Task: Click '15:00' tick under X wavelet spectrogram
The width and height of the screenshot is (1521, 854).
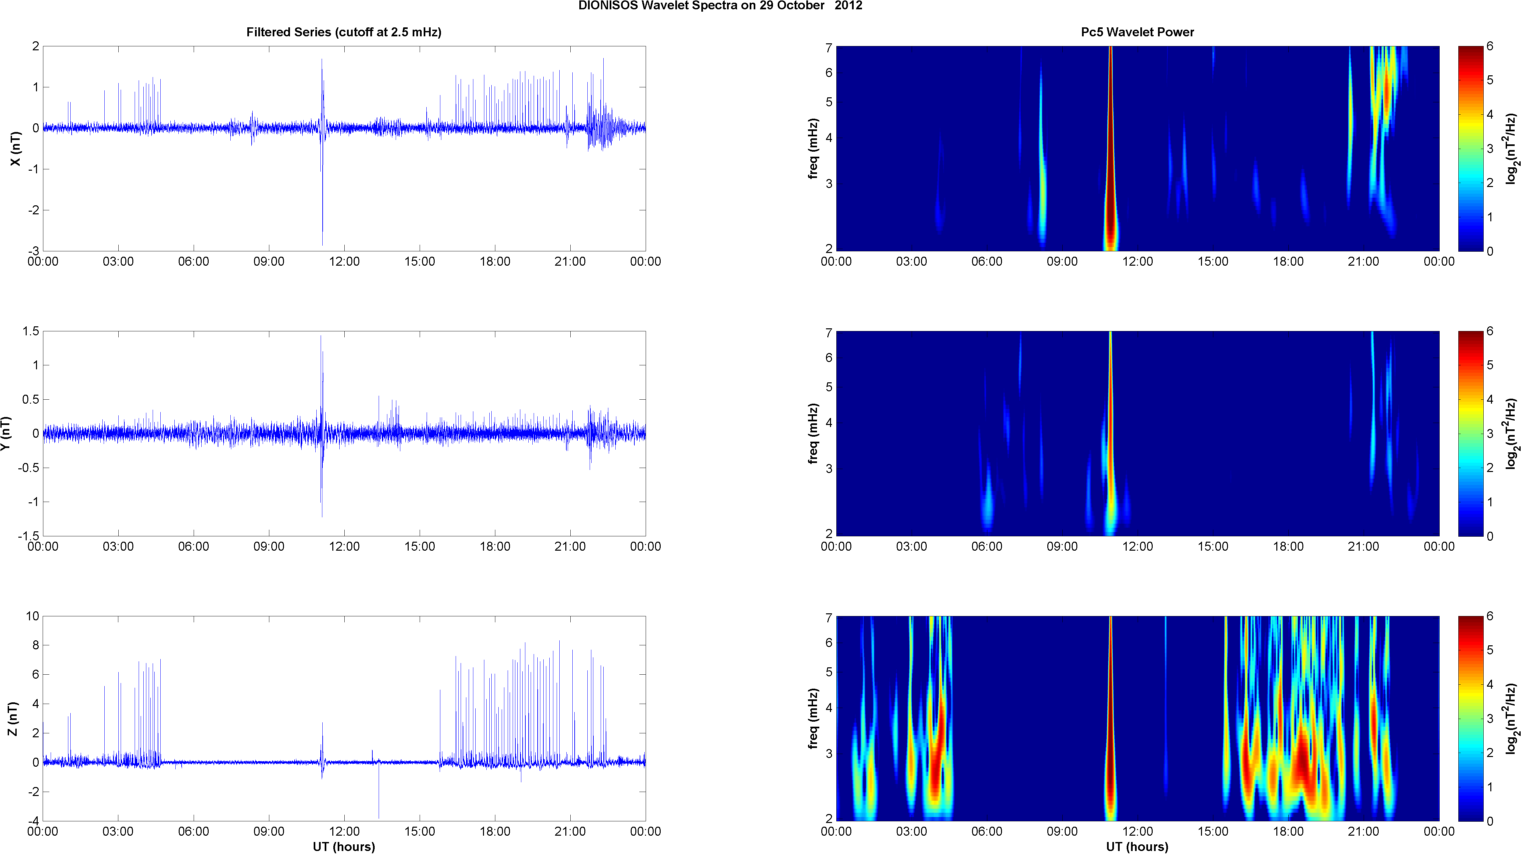Action: tap(1213, 262)
